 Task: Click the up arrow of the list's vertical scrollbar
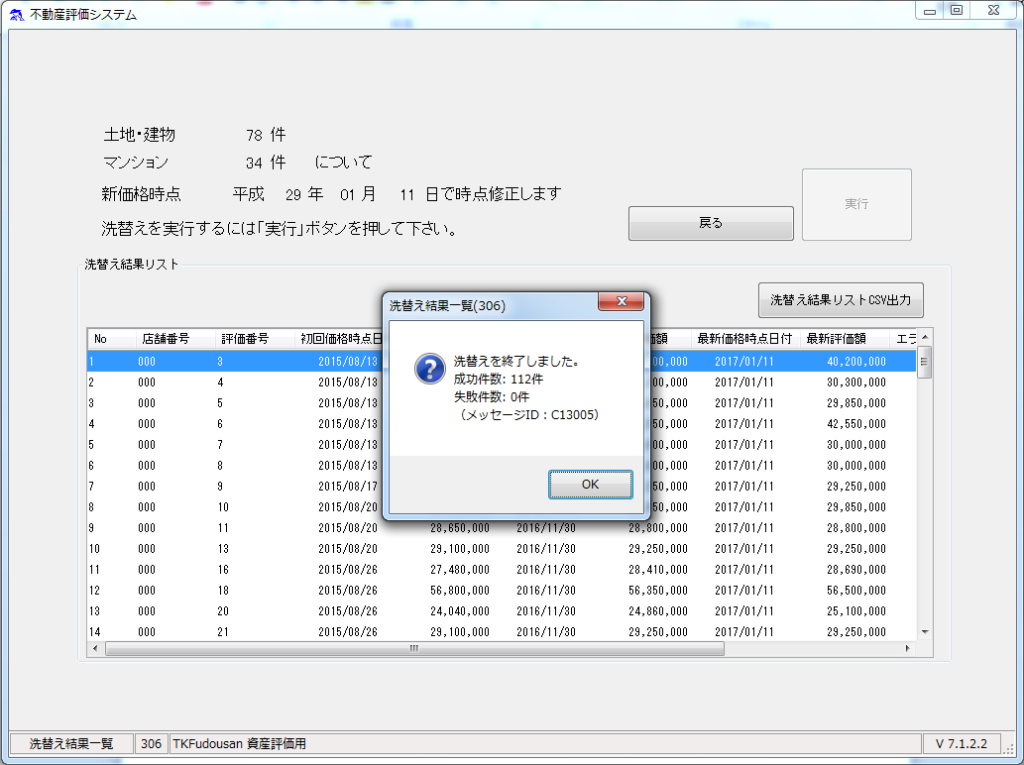tap(924, 337)
